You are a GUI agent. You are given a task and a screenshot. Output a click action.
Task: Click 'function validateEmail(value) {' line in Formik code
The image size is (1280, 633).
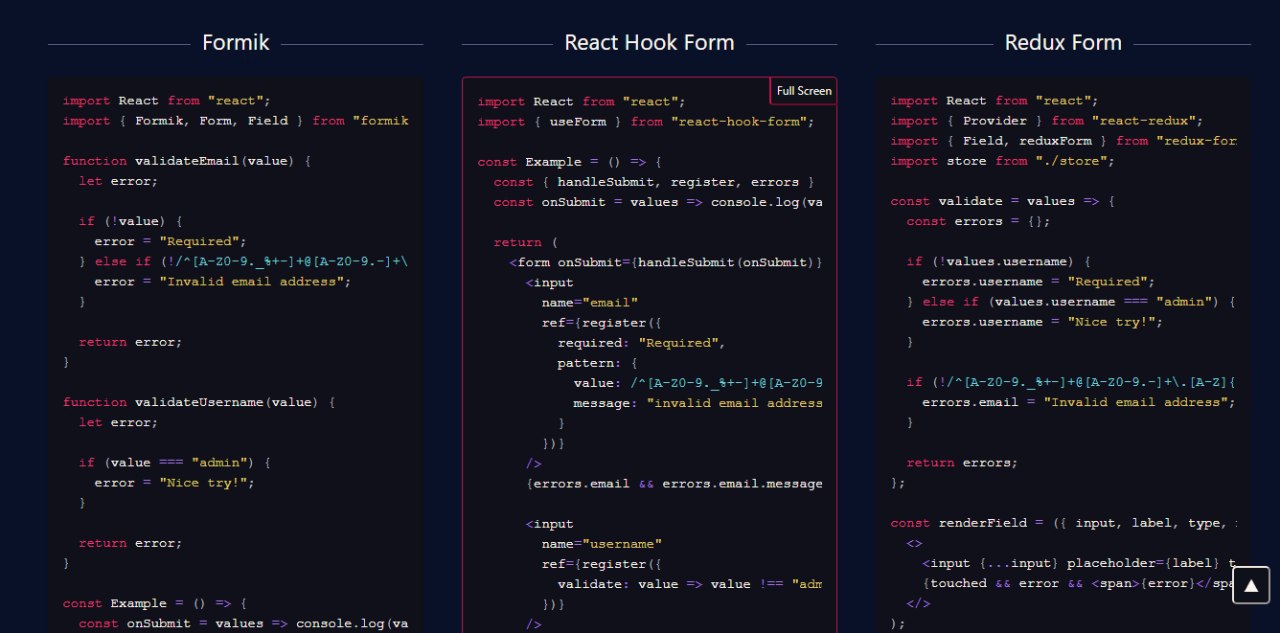pos(188,161)
